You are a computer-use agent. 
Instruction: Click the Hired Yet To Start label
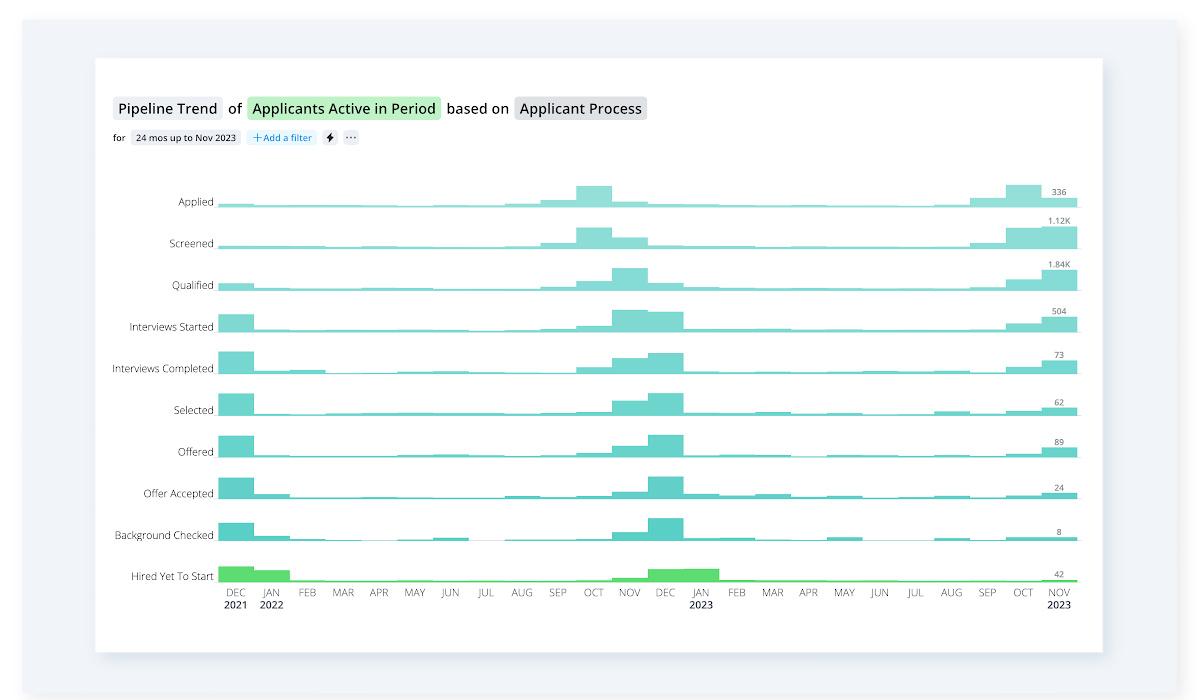click(x=172, y=577)
